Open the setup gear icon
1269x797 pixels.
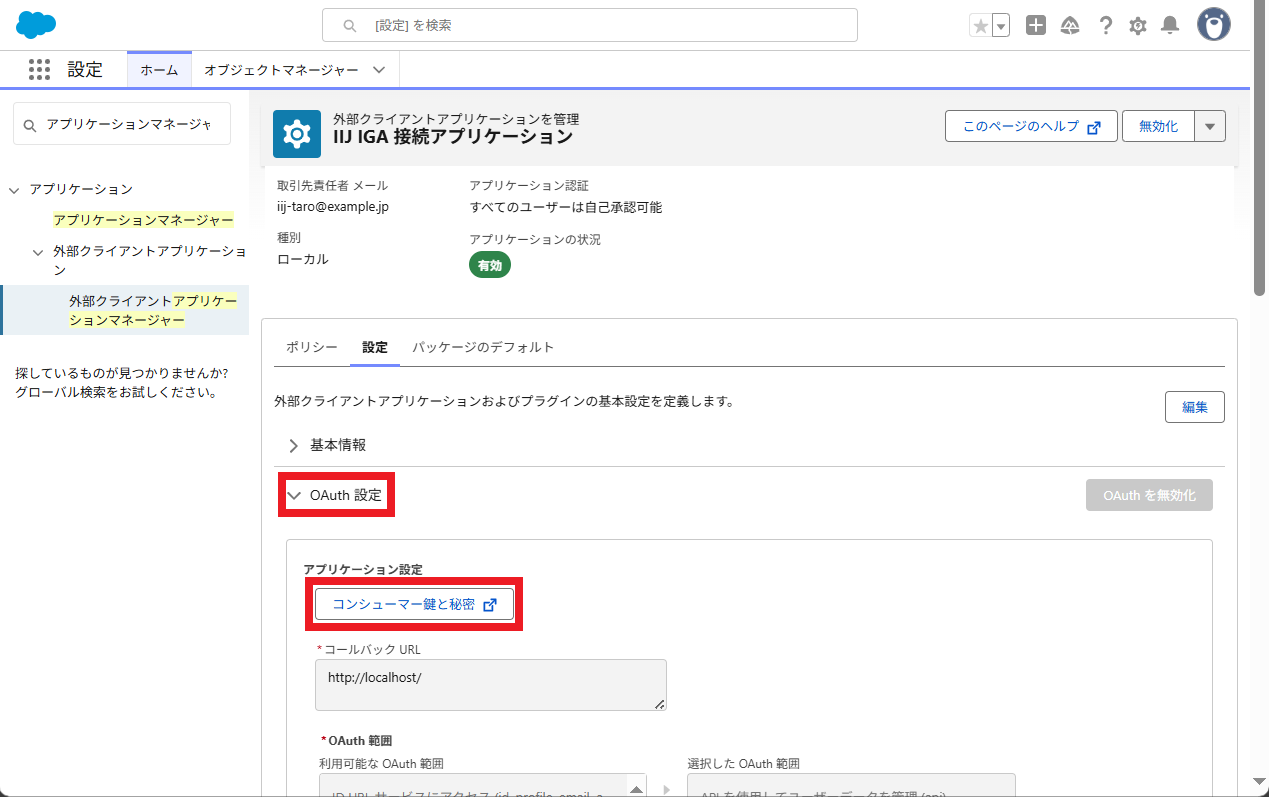(x=1138, y=26)
